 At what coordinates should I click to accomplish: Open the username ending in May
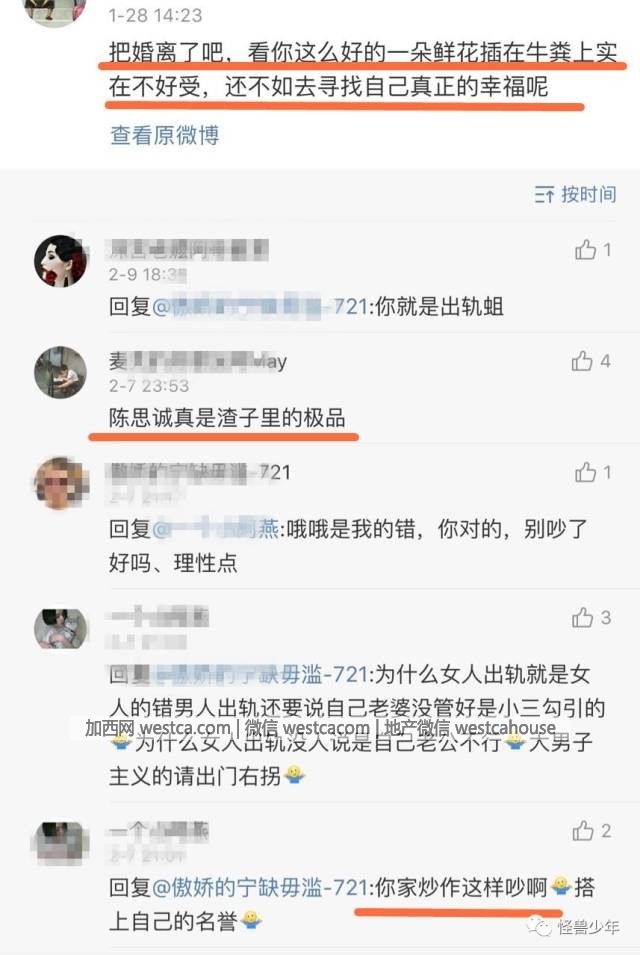197,362
